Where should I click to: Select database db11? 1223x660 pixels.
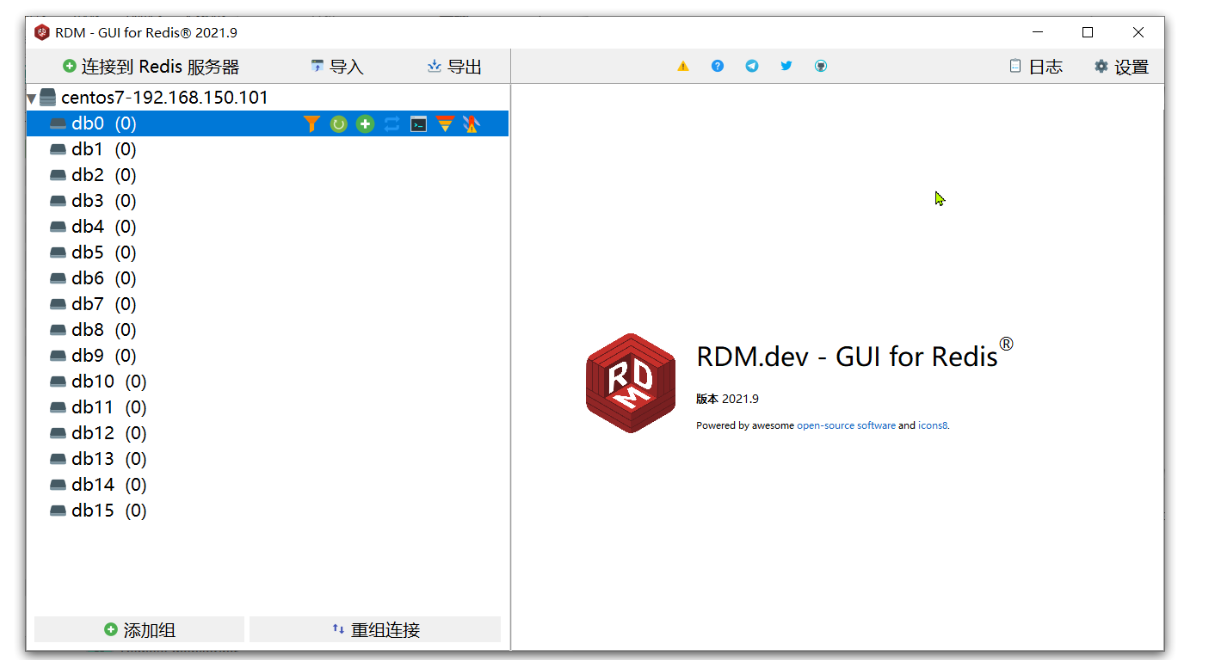click(268, 408)
